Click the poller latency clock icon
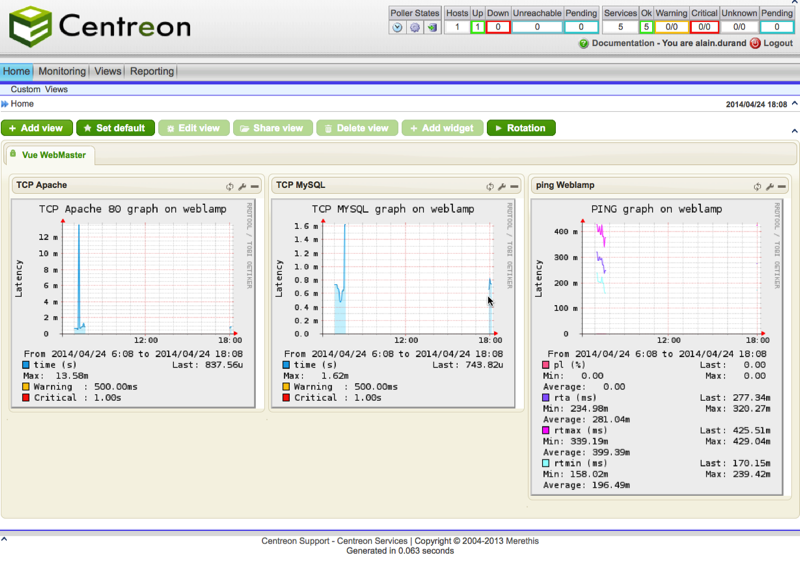Screen dimensions: 800x562 coord(398,27)
